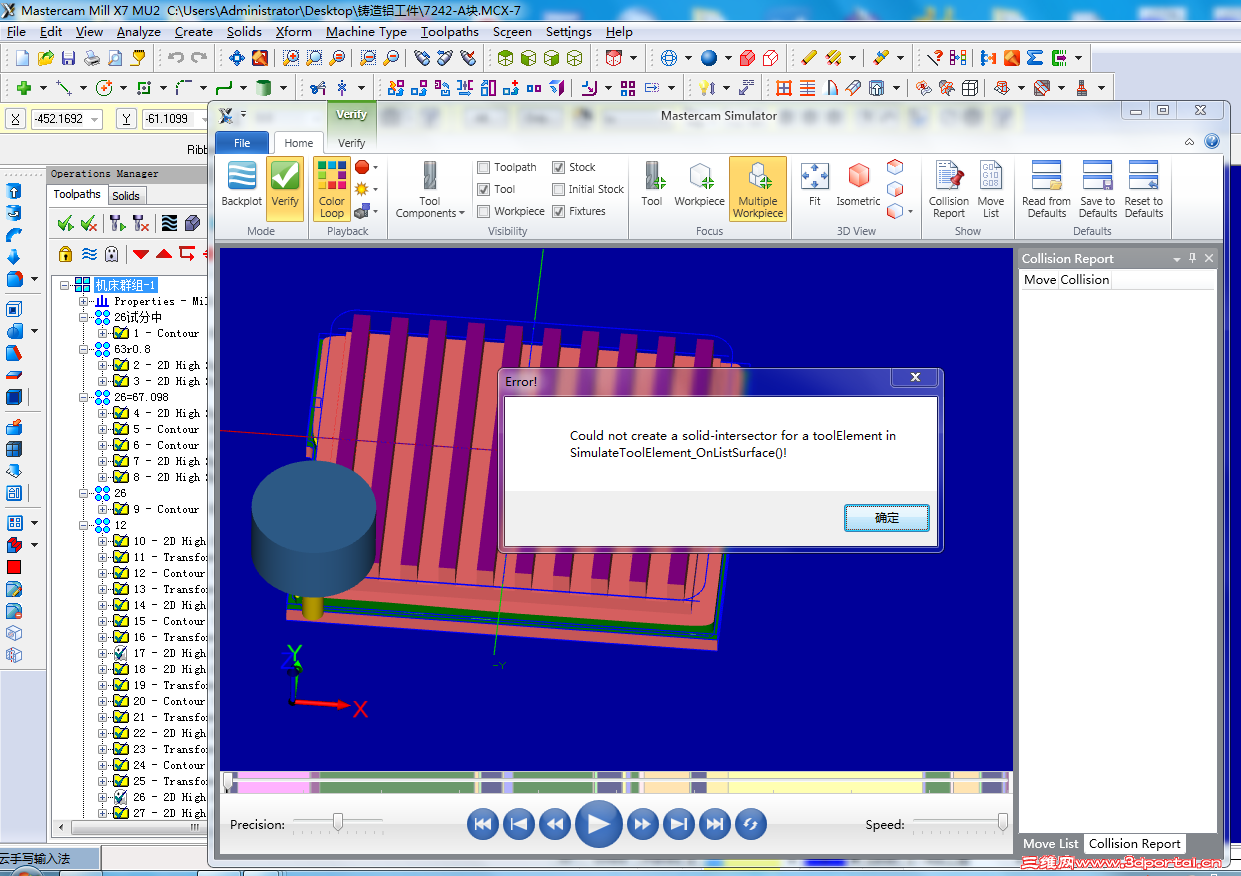Fit the 3D view
The height and width of the screenshot is (876, 1241).
(815, 185)
